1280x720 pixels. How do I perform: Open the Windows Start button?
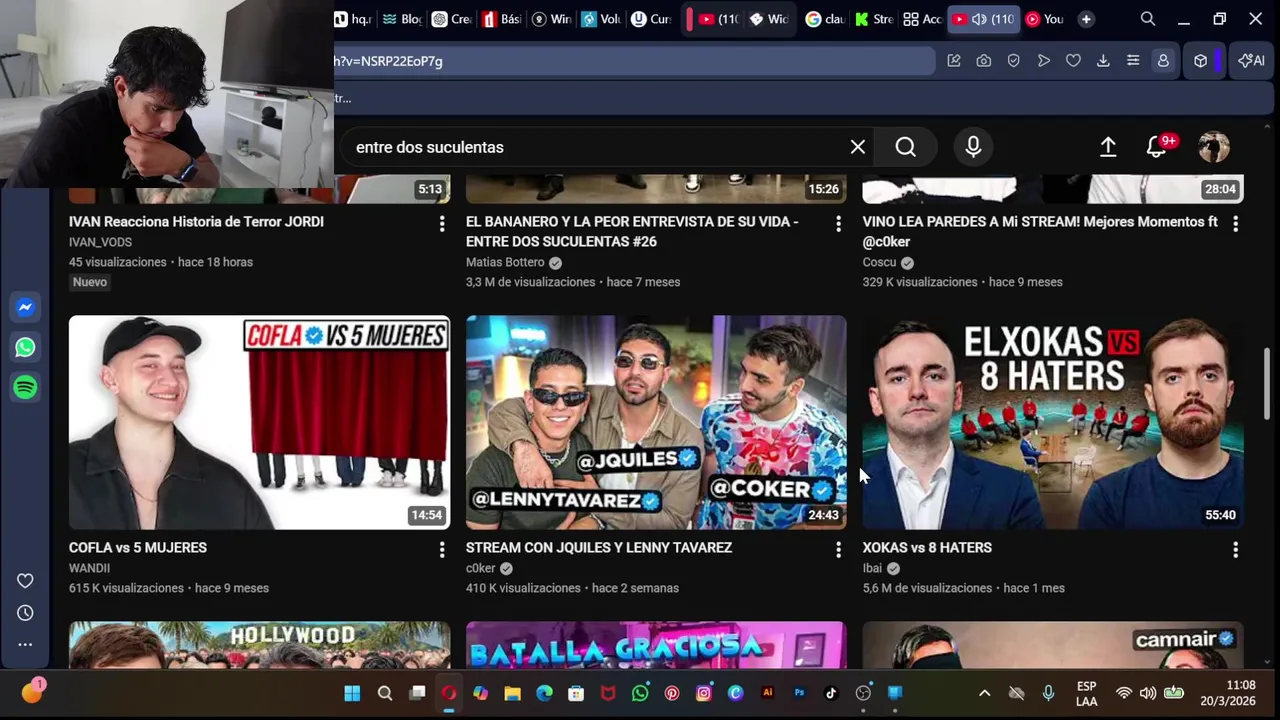[x=352, y=693]
